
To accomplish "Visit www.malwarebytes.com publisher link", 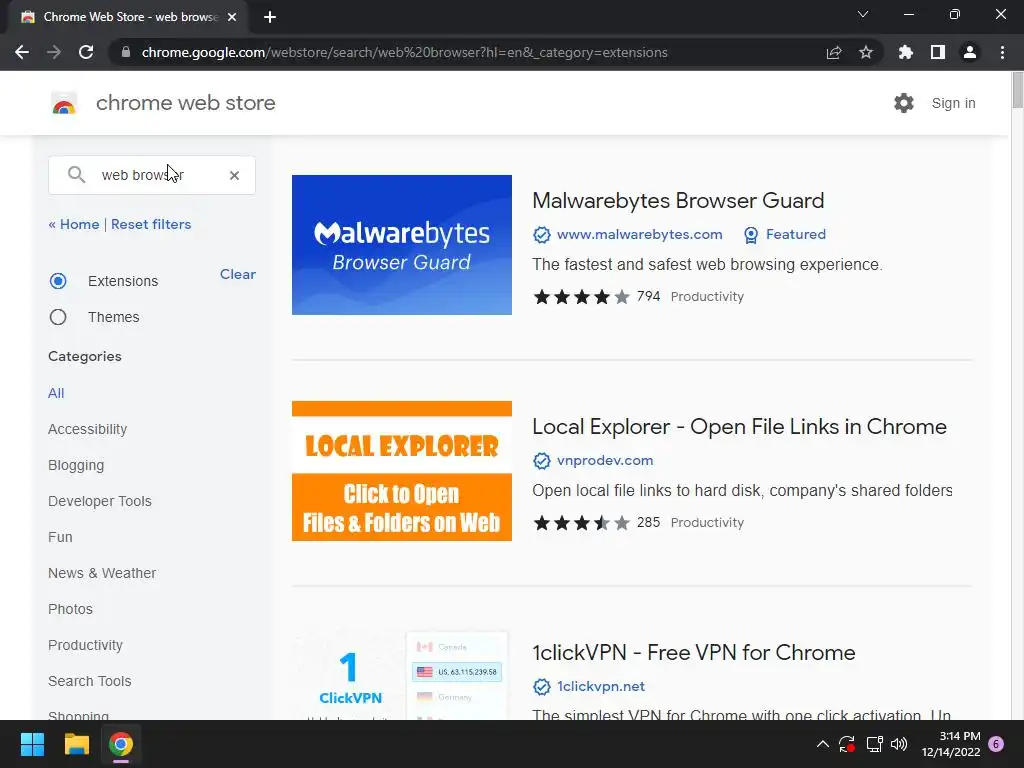I will pyautogui.click(x=639, y=234).
